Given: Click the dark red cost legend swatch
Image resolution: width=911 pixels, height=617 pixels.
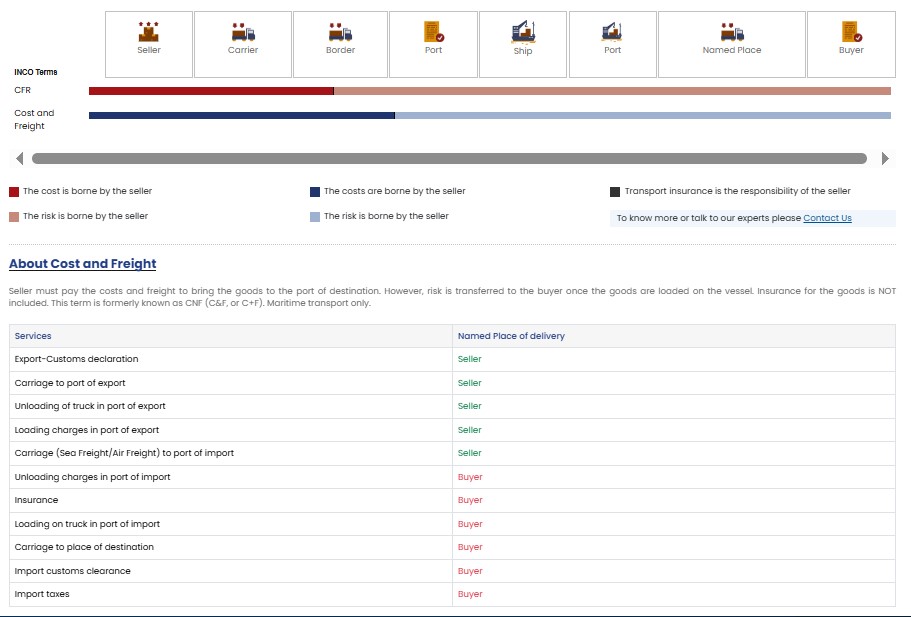Looking at the screenshot, I should [14, 192].
